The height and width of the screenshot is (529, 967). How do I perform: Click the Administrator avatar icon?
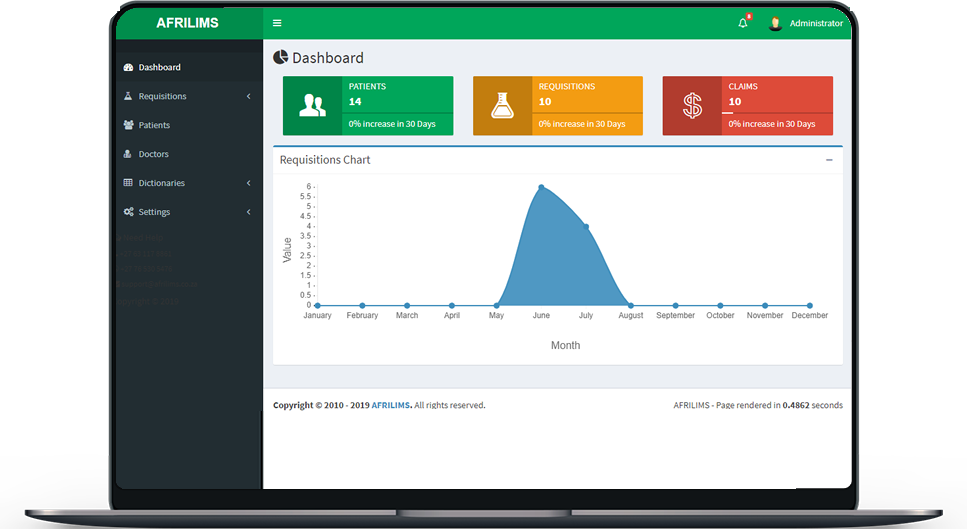click(x=775, y=23)
